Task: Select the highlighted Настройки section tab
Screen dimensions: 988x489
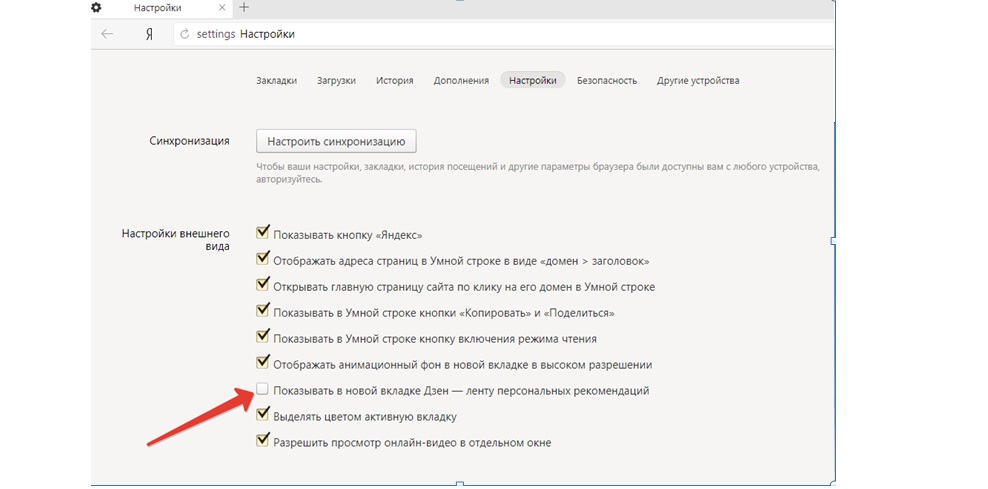Action: pos(533,80)
